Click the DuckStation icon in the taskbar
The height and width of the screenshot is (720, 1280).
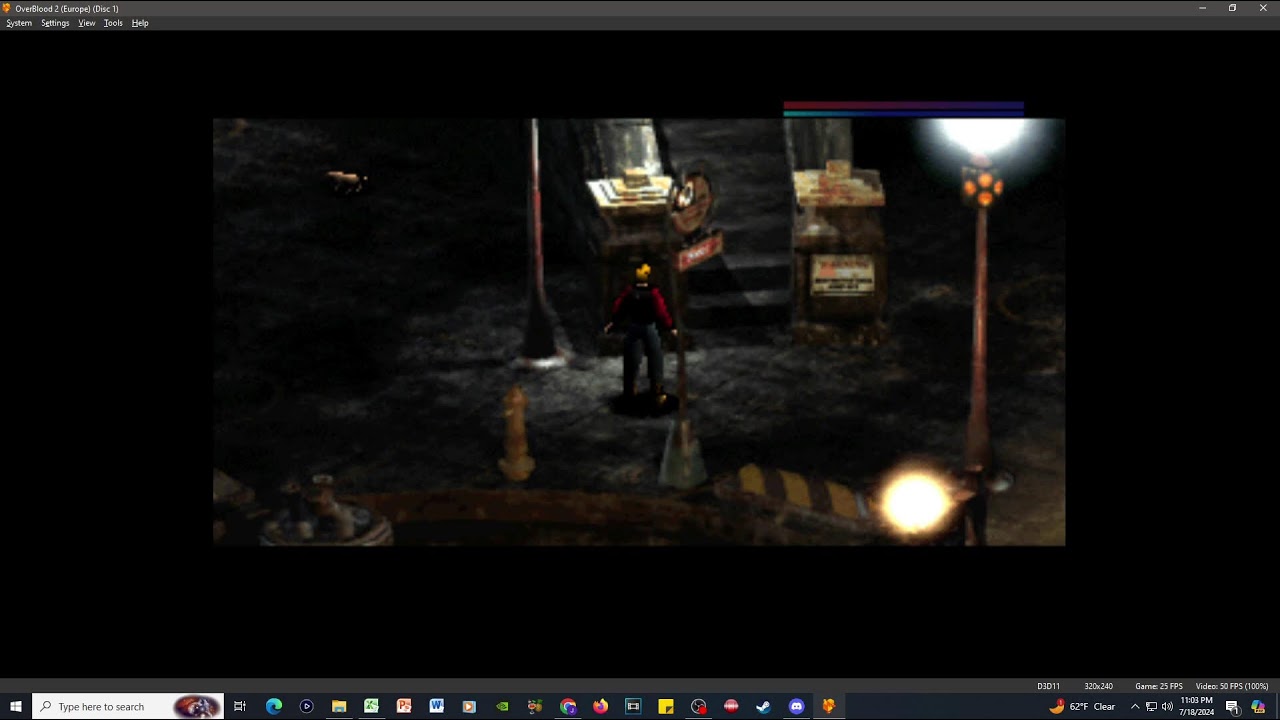click(828, 706)
